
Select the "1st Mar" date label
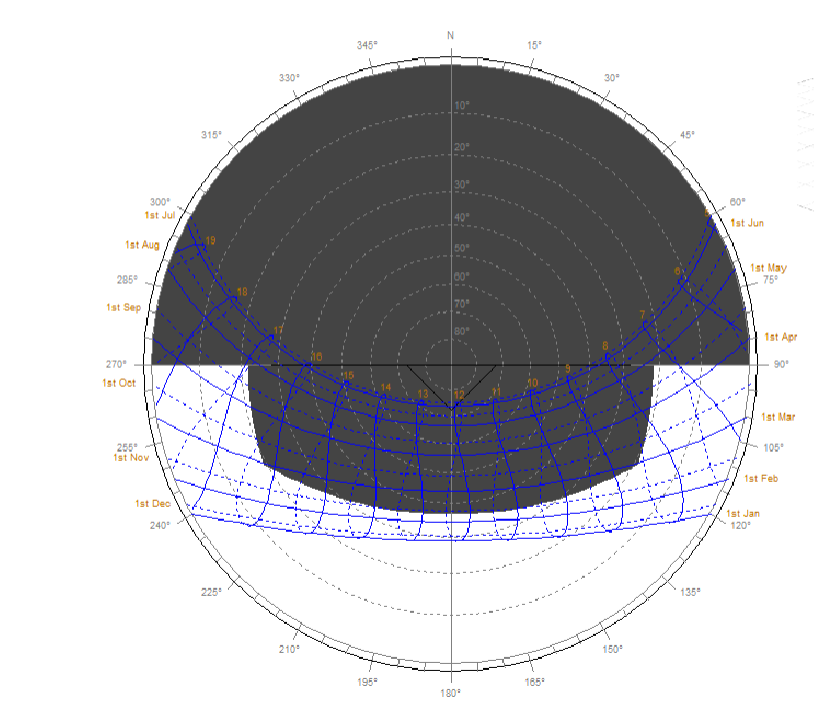tap(778, 417)
